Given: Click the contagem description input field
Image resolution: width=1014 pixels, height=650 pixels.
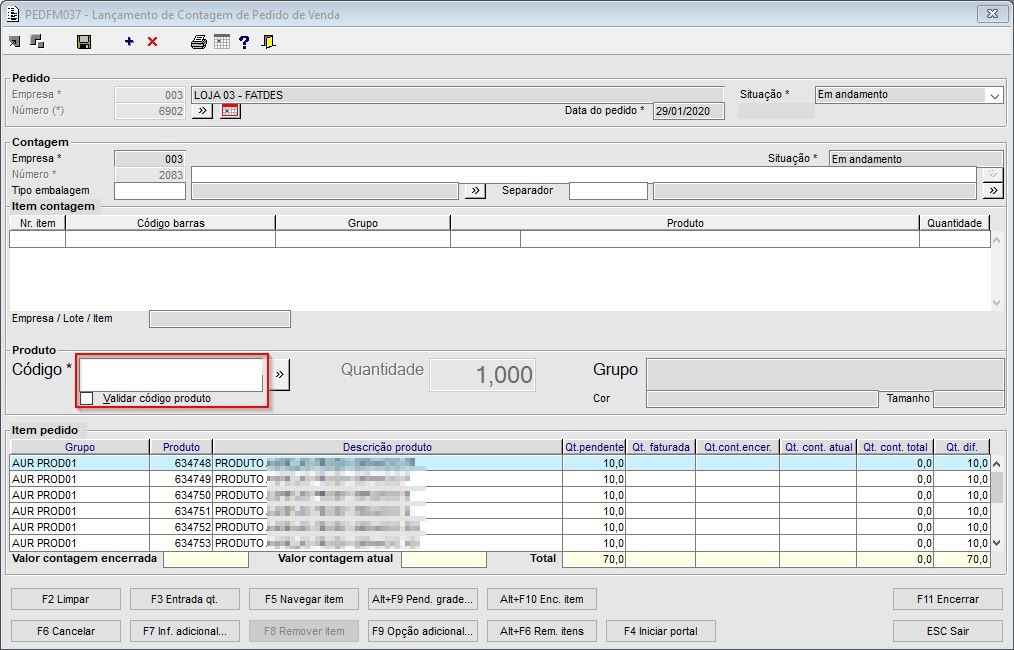Looking at the screenshot, I should (583, 175).
